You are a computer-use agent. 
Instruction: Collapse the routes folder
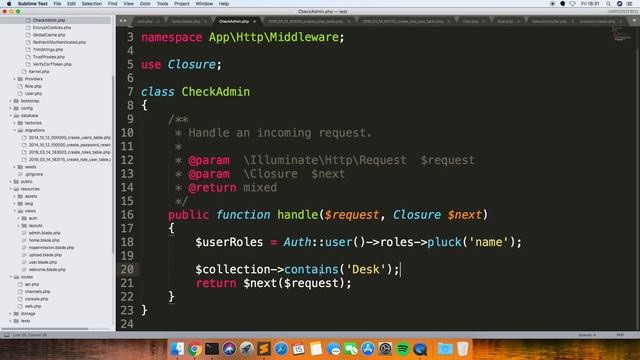pos(11,277)
